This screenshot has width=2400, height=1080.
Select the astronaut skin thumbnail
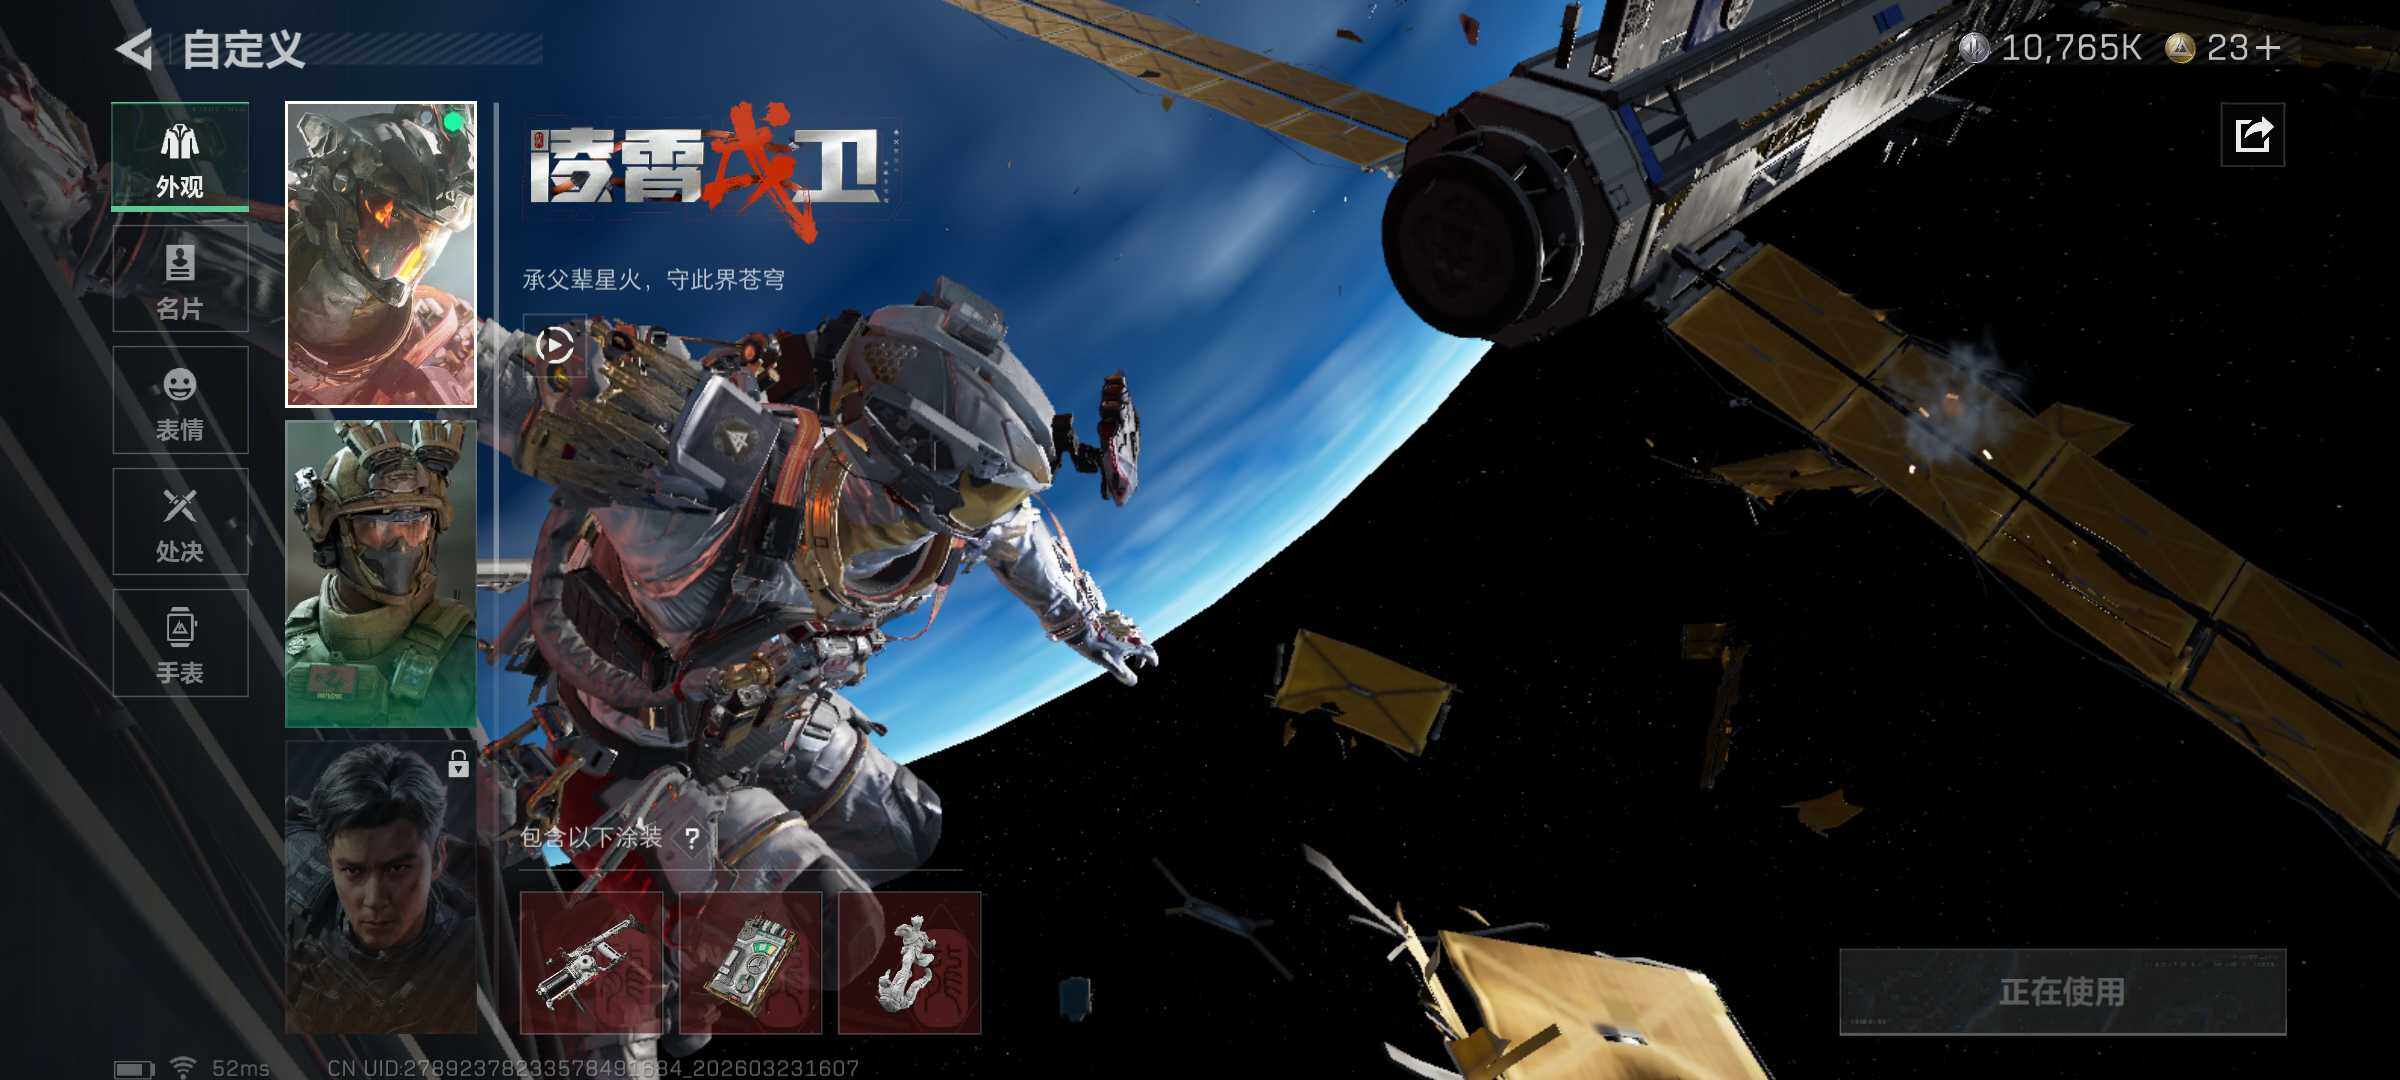click(380, 255)
